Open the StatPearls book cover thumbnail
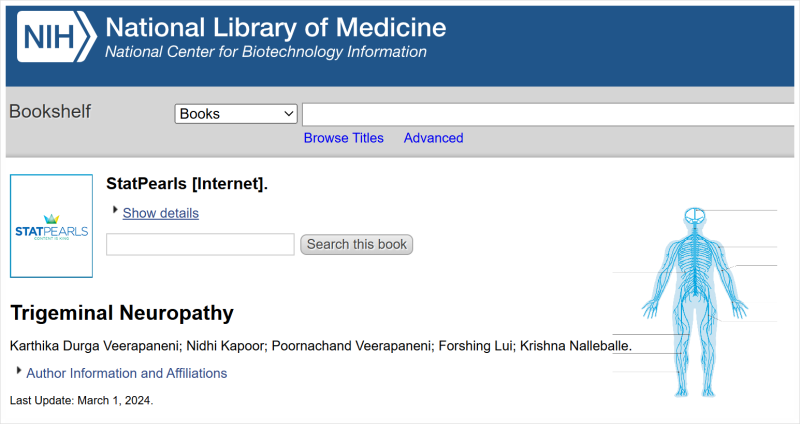The width and height of the screenshot is (800, 424). 51,226
